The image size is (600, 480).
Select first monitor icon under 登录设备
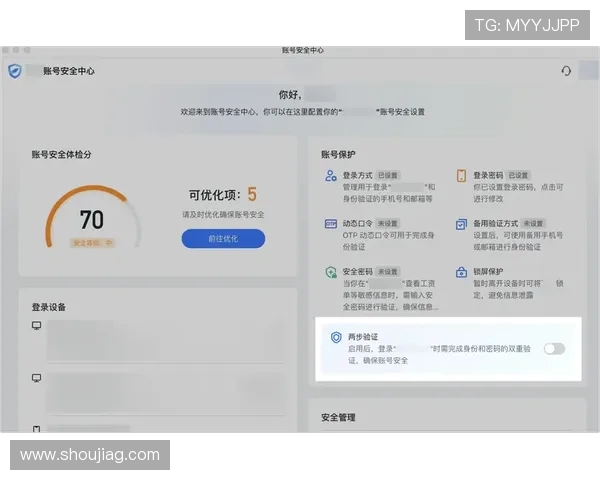(x=36, y=325)
